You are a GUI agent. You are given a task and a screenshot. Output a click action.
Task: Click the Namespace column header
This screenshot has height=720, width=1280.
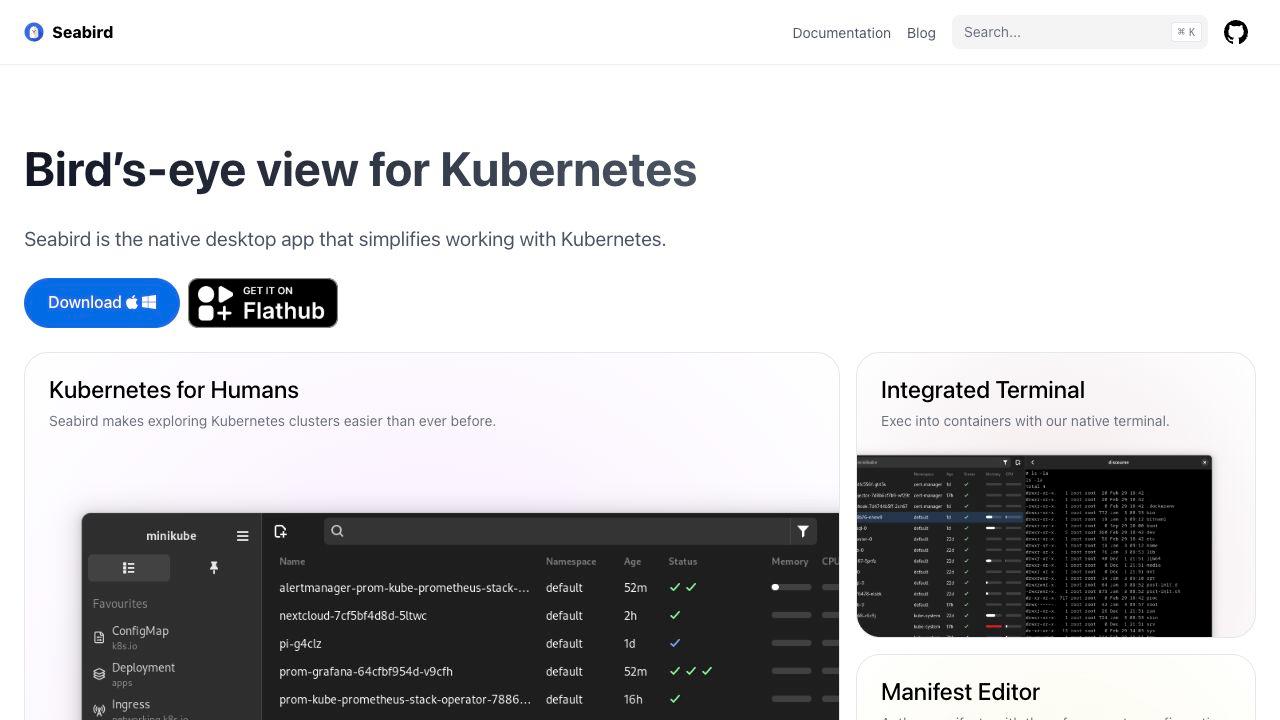pos(571,562)
